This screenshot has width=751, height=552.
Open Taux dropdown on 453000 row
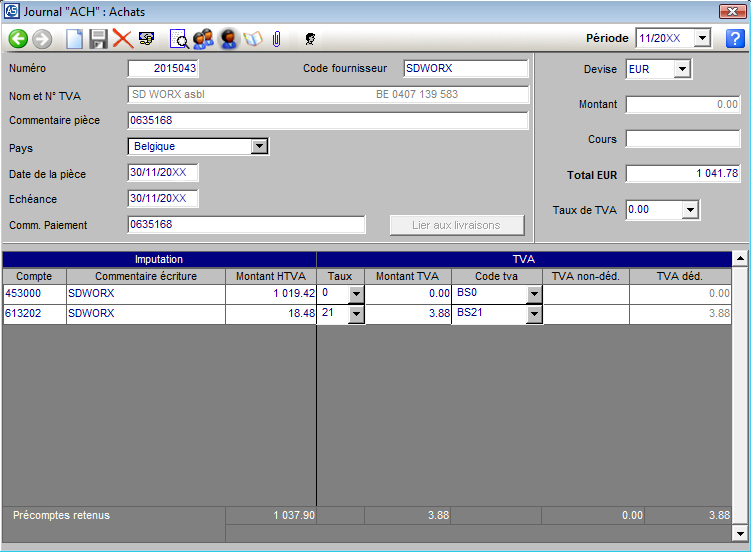pos(356,294)
